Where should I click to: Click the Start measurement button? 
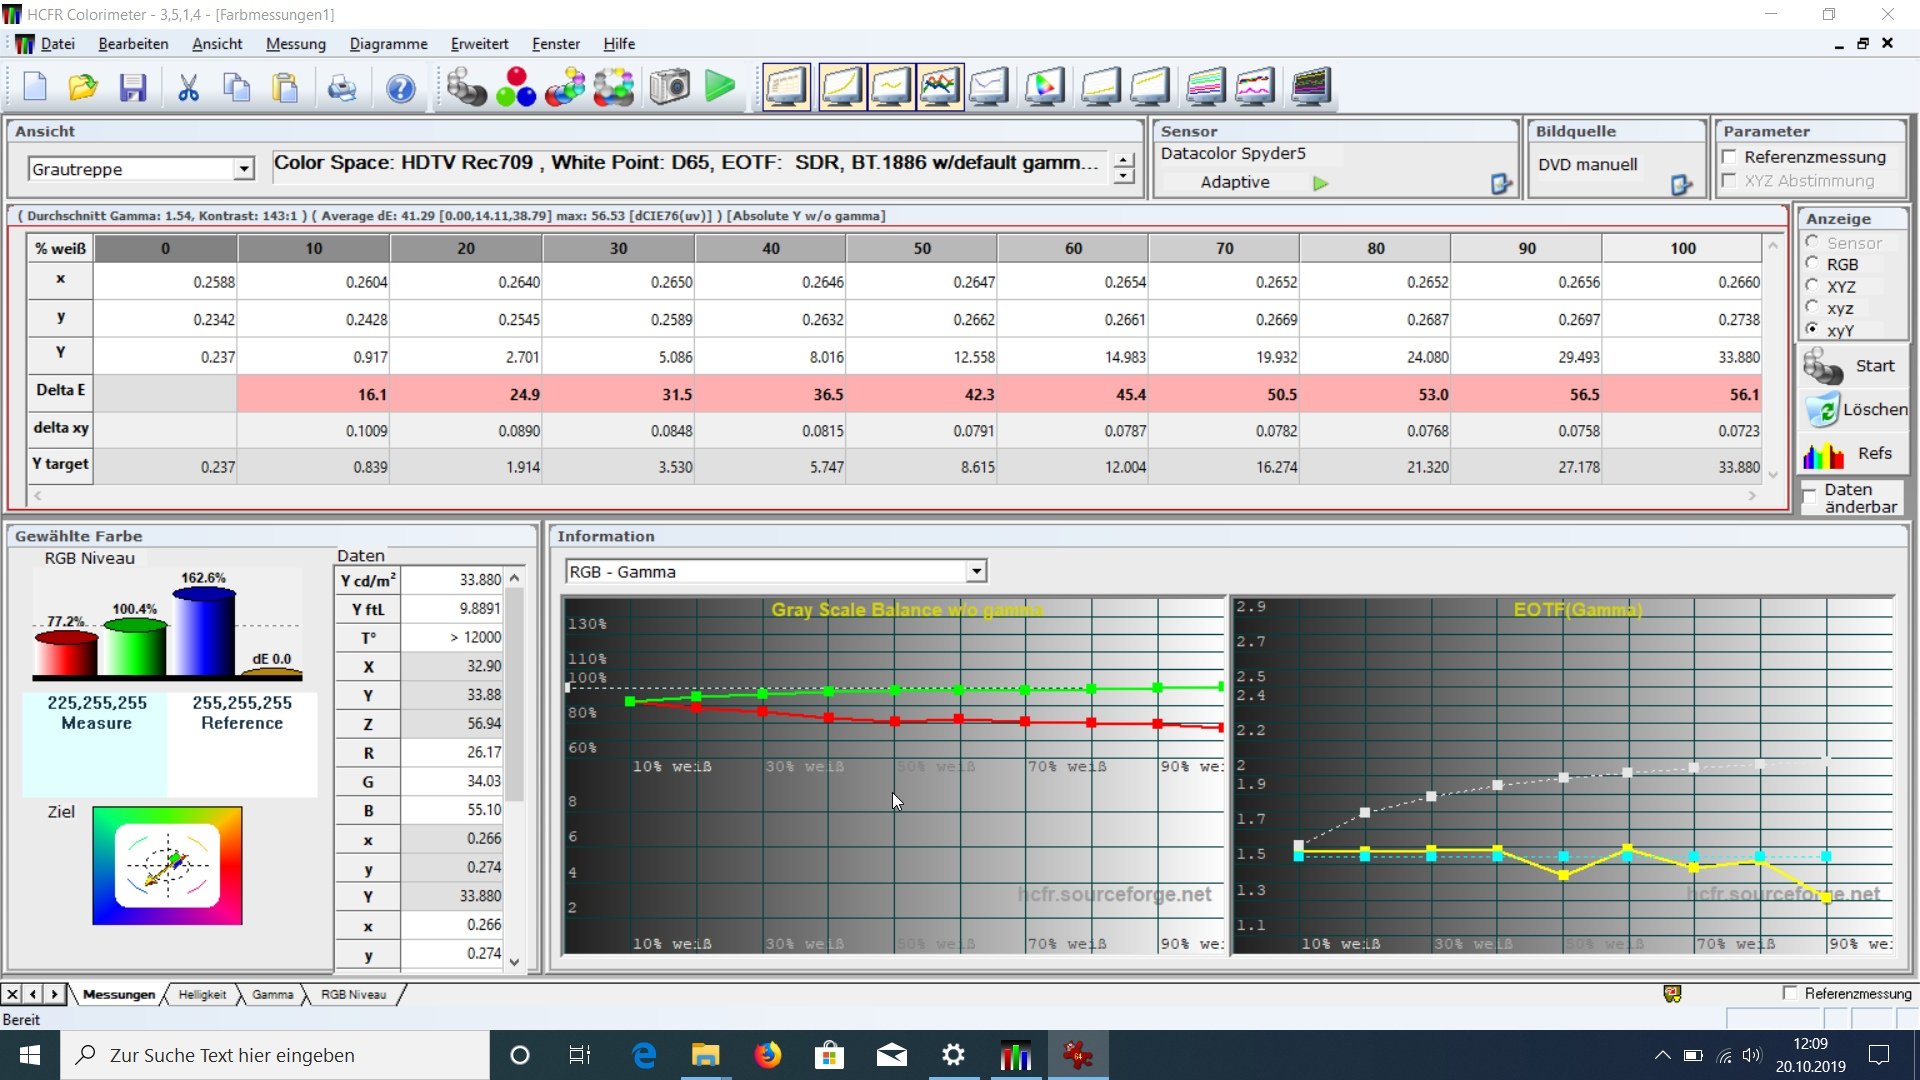pyautogui.click(x=1853, y=367)
